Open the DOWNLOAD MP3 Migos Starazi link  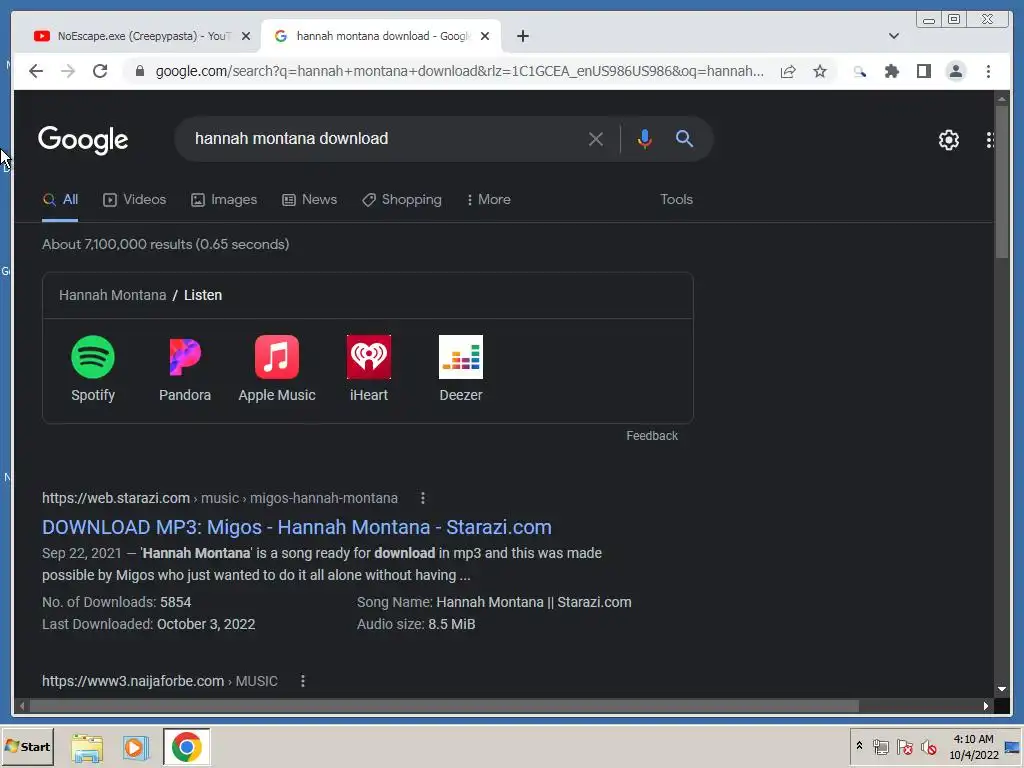coord(296,528)
